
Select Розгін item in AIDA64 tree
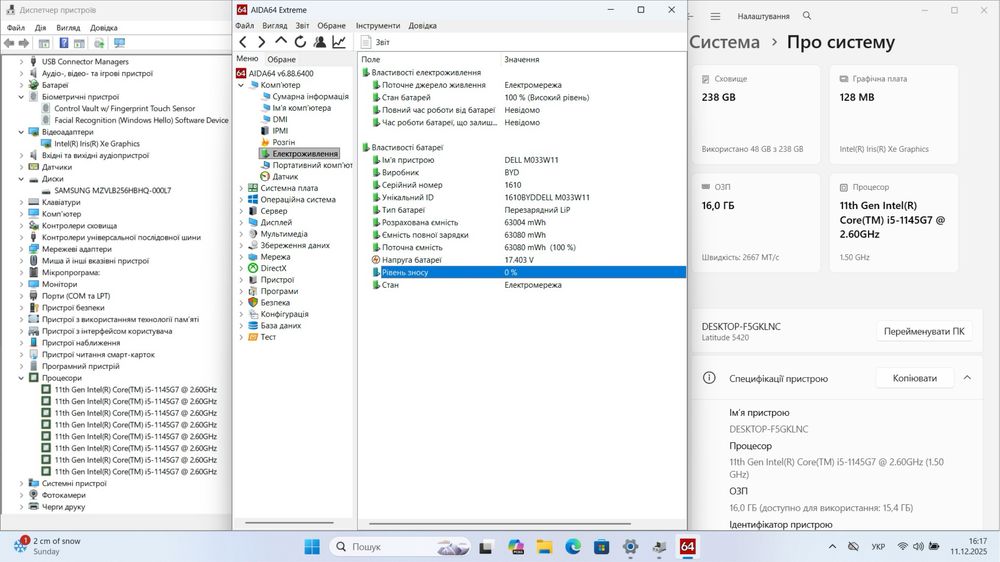point(283,142)
